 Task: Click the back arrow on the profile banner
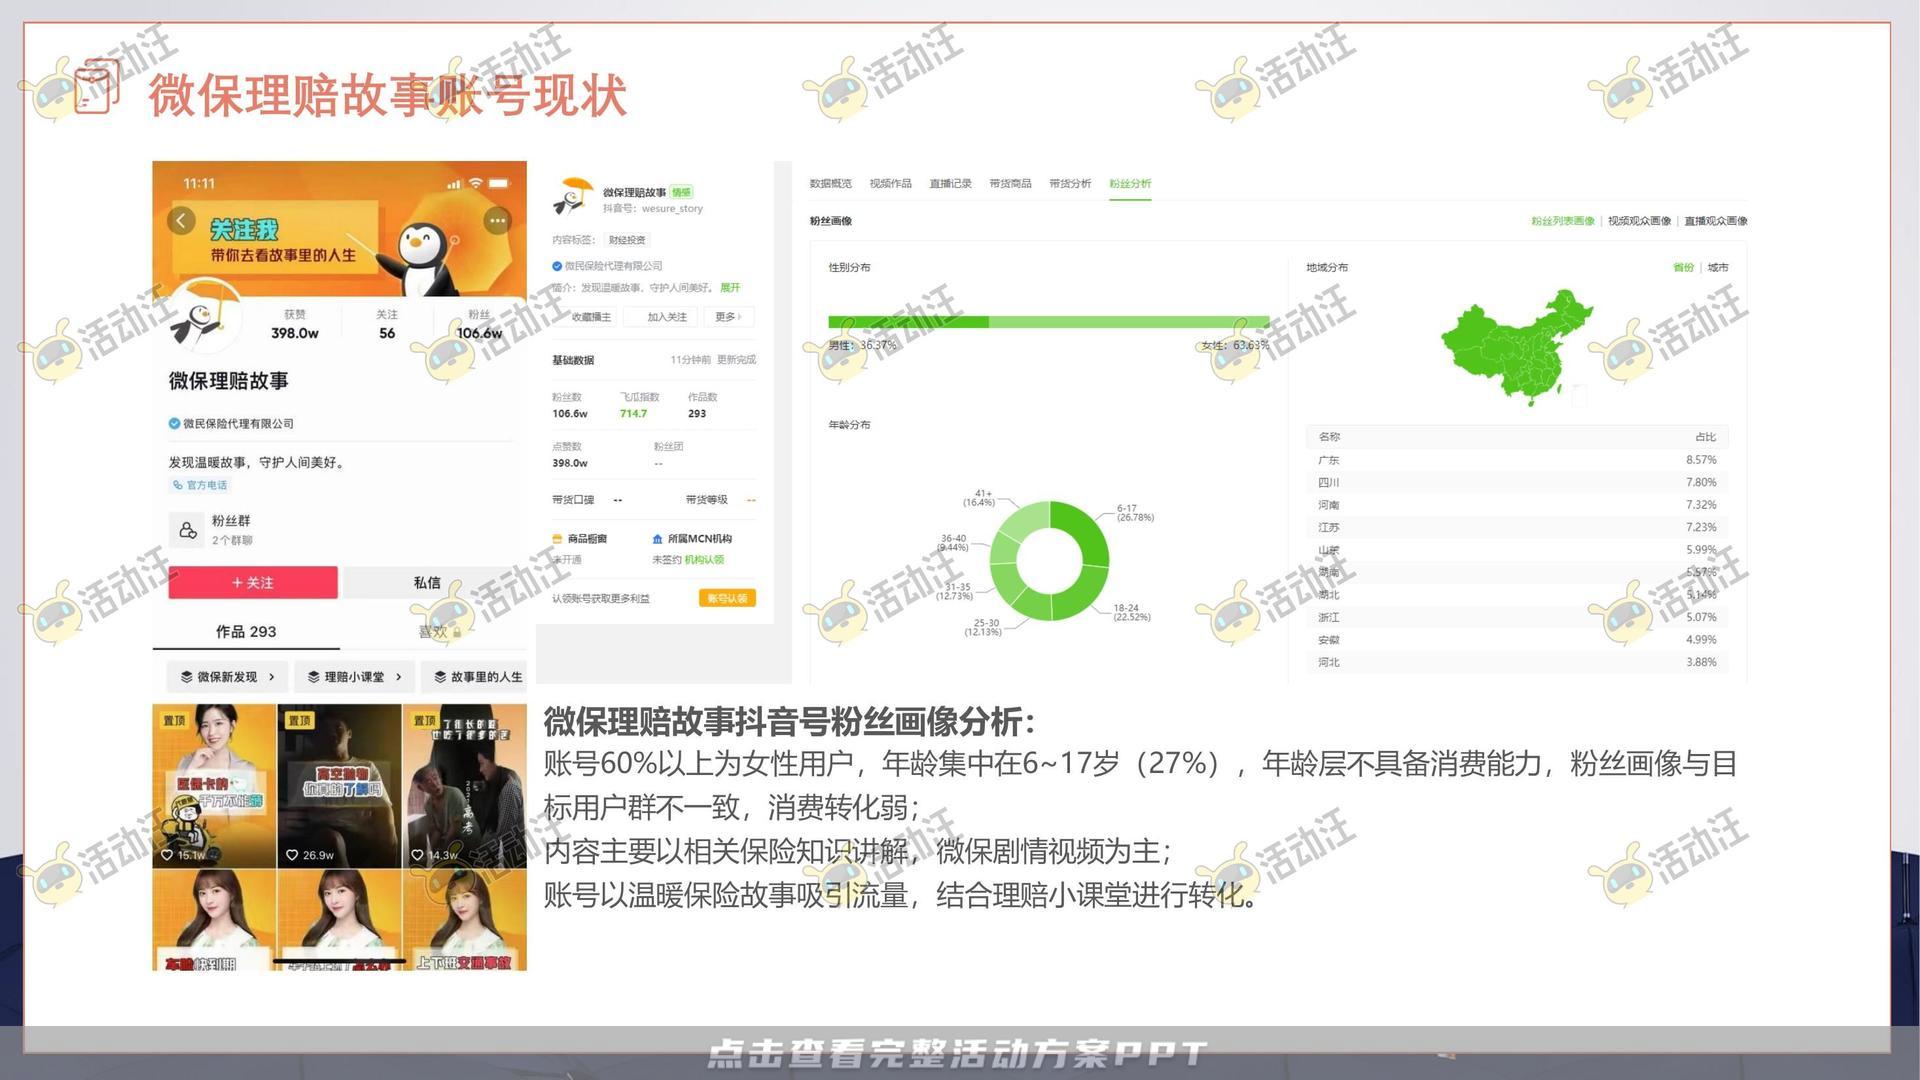182,221
